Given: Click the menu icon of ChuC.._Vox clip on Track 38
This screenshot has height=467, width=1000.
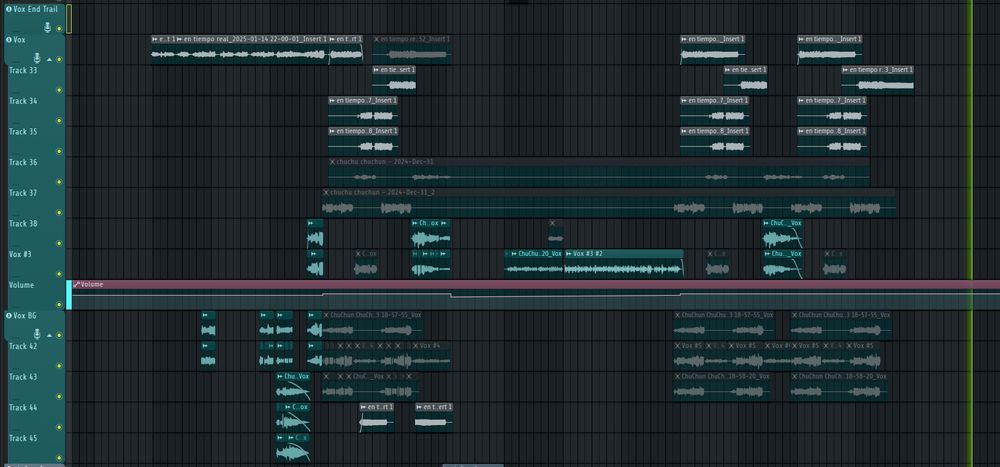Looking at the screenshot, I should click(767, 223).
